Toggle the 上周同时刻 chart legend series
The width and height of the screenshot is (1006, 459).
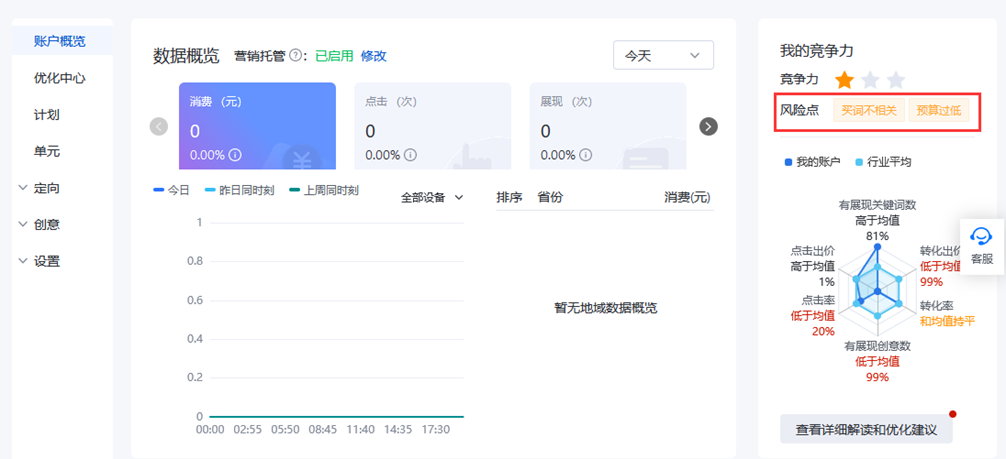[x=324, y=191]
